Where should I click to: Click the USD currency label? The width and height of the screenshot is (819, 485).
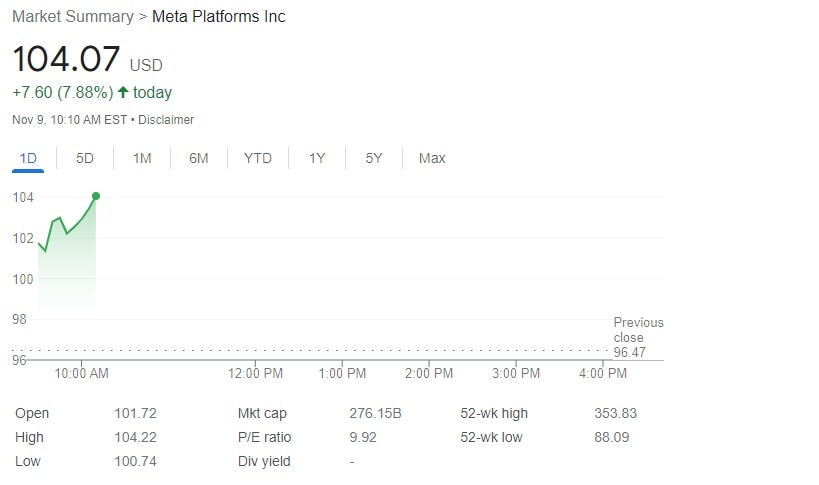146,65
